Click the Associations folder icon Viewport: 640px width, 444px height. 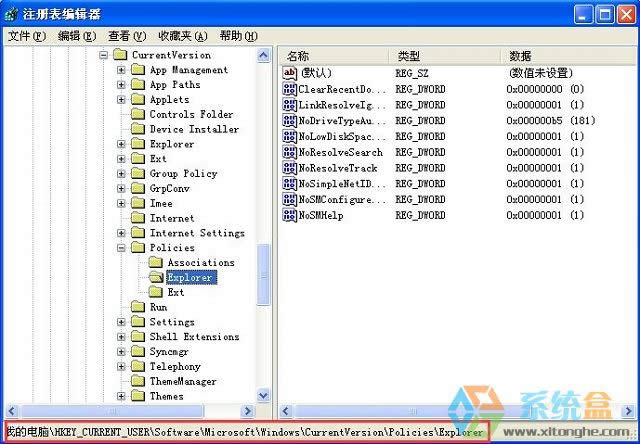coord(156,262)
